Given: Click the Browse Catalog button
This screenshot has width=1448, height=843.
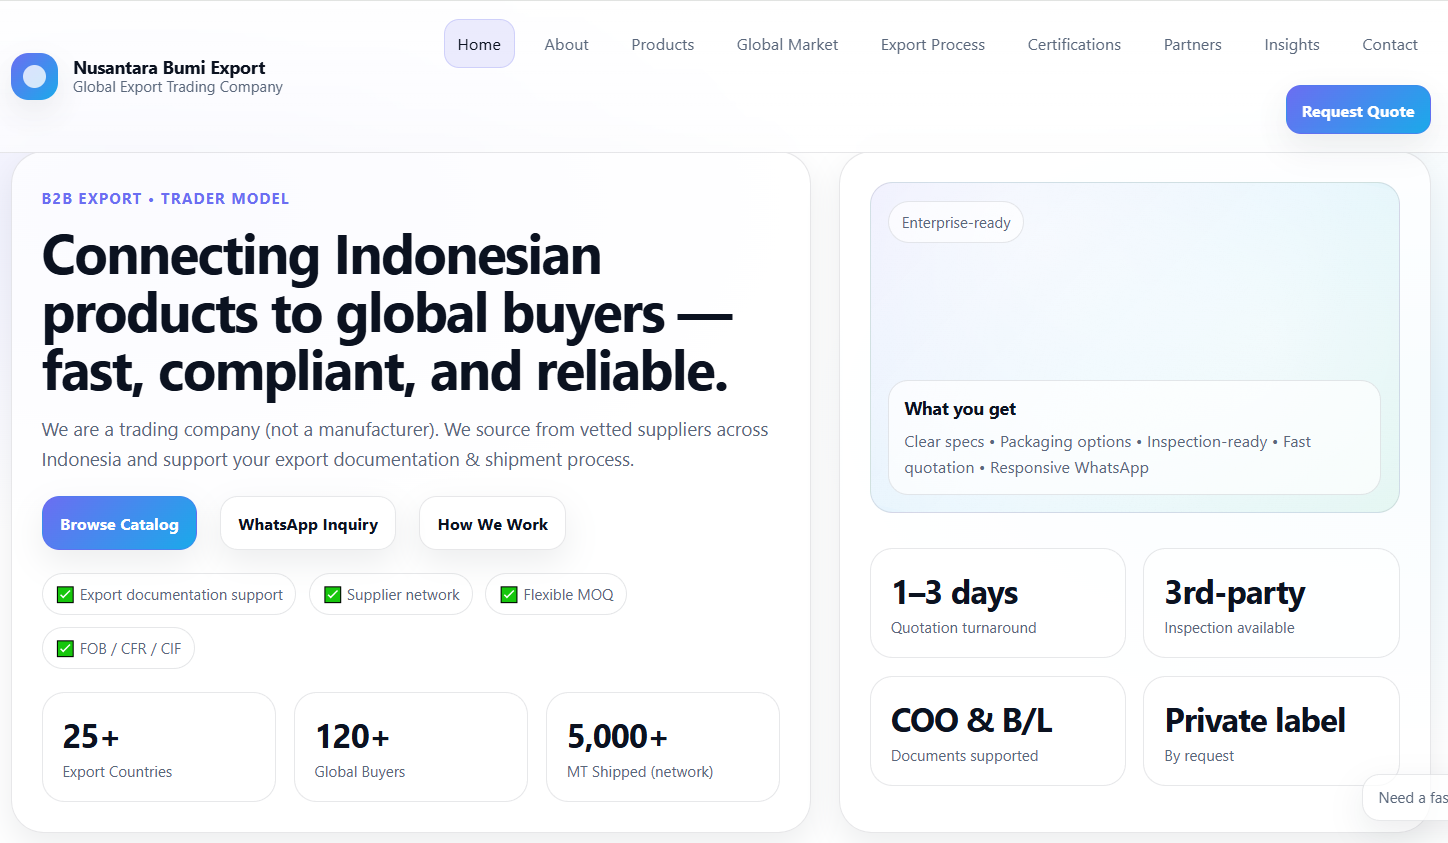Looking at the screenshot, I should coord(119,524).
